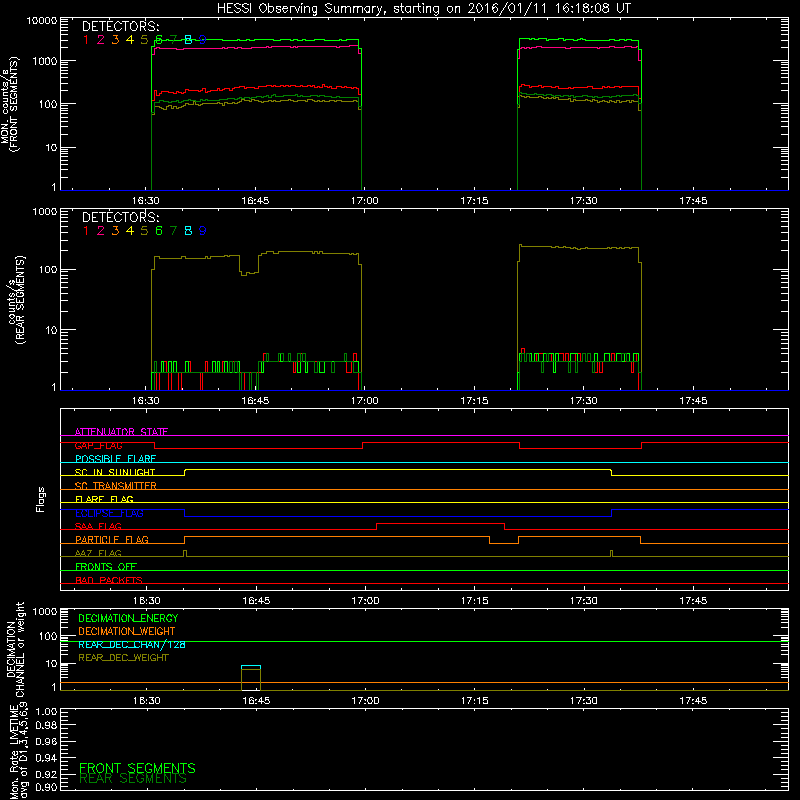Image resolution: width=800 pixels, height=800 pixels.
Task: Click the 17:00 time tick under the front segments plot
Action: [365, 201]
